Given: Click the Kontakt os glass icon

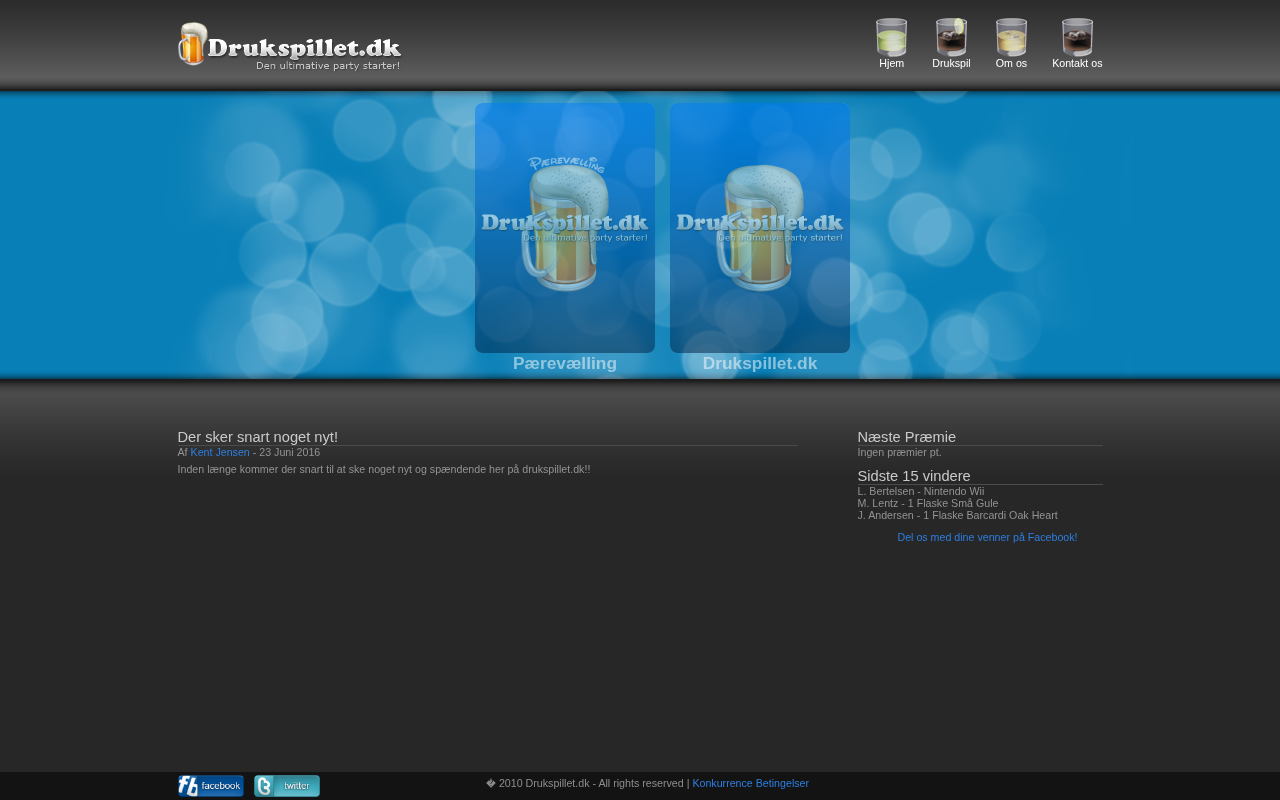Looking at the screenshot, I should coord(1077,37).
